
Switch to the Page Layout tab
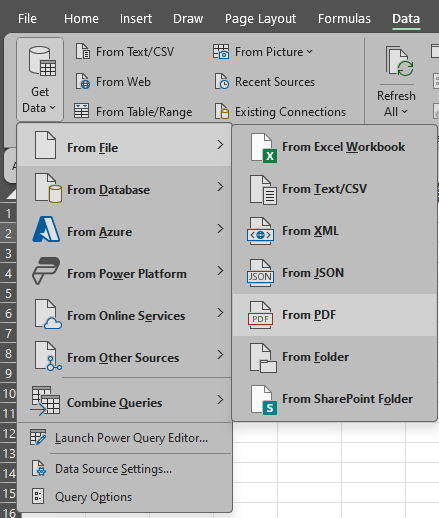point(260,19)
